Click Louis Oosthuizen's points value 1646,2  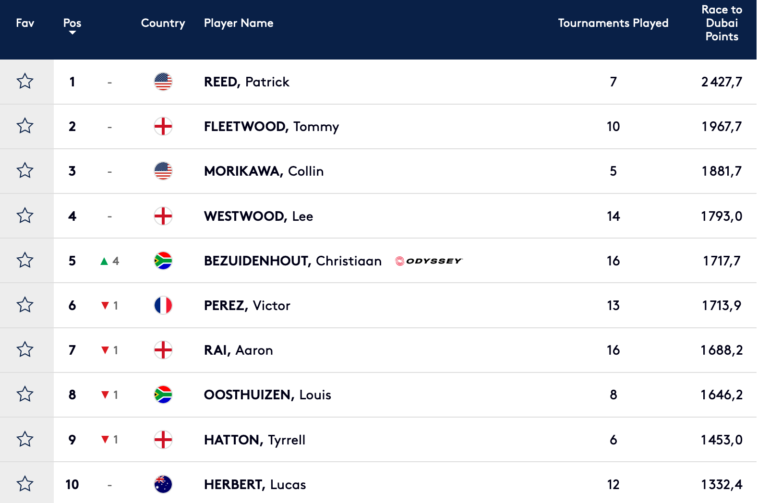click(x=721, y=394)
